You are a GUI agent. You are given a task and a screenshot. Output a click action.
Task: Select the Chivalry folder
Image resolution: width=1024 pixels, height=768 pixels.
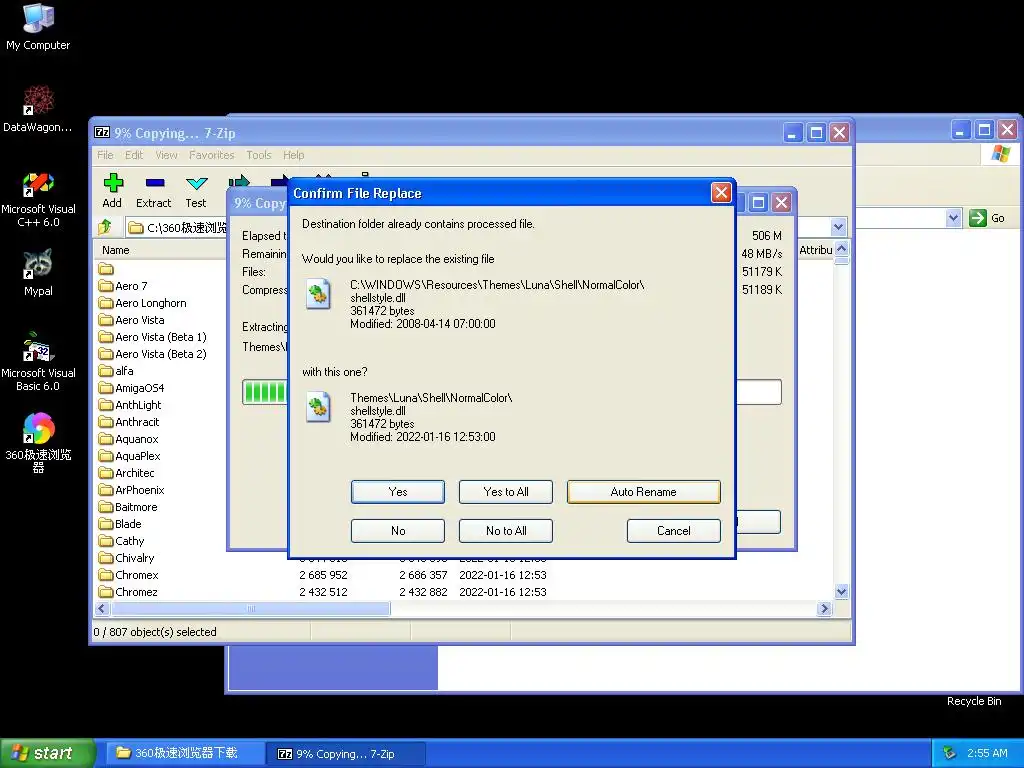point(127,558)
